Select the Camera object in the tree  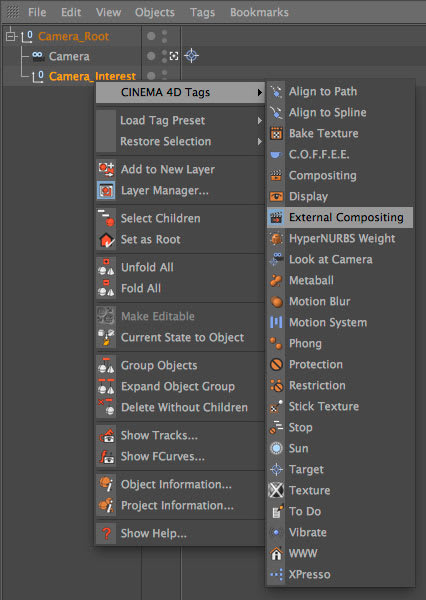click(69, 56)
